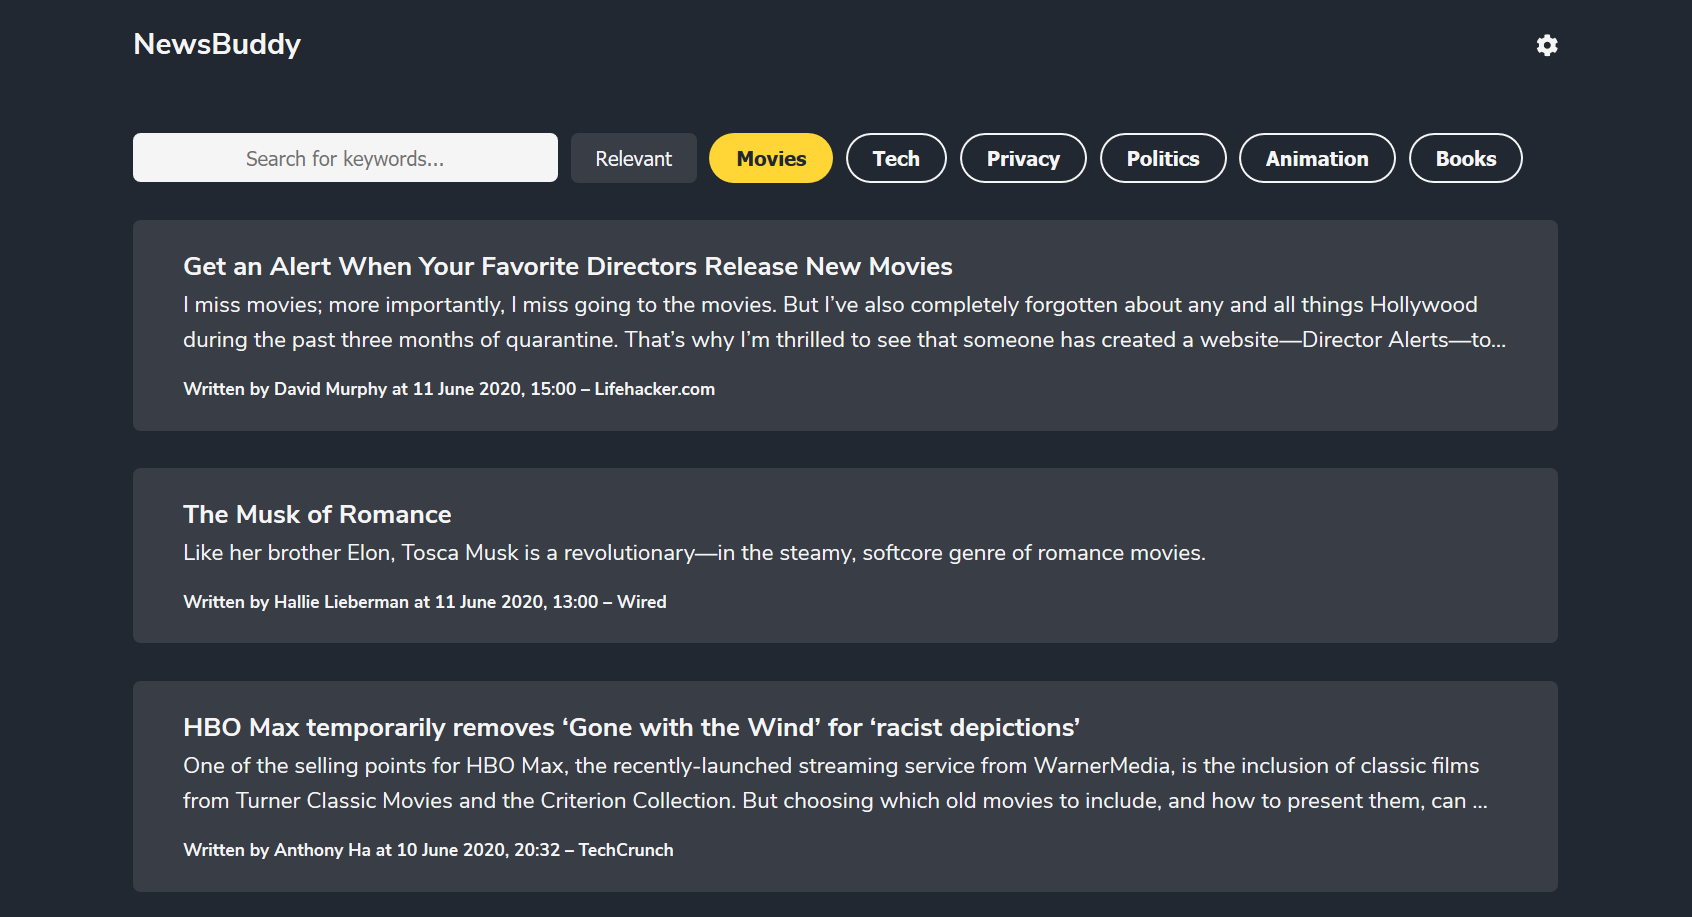Screen dimensions: 1692x917
Task: Click the NewsBuddy logo title
Action: 217,44
